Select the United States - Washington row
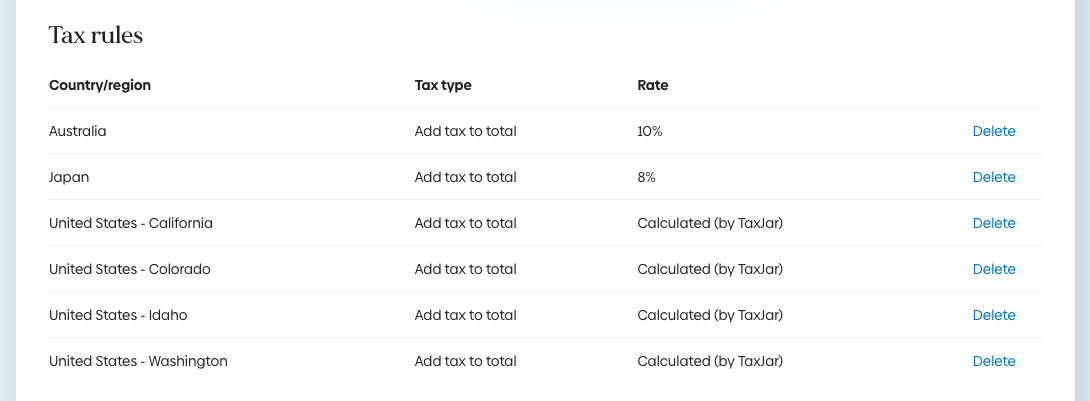The height and width of the screenshot is (401, 1090). 138,361
